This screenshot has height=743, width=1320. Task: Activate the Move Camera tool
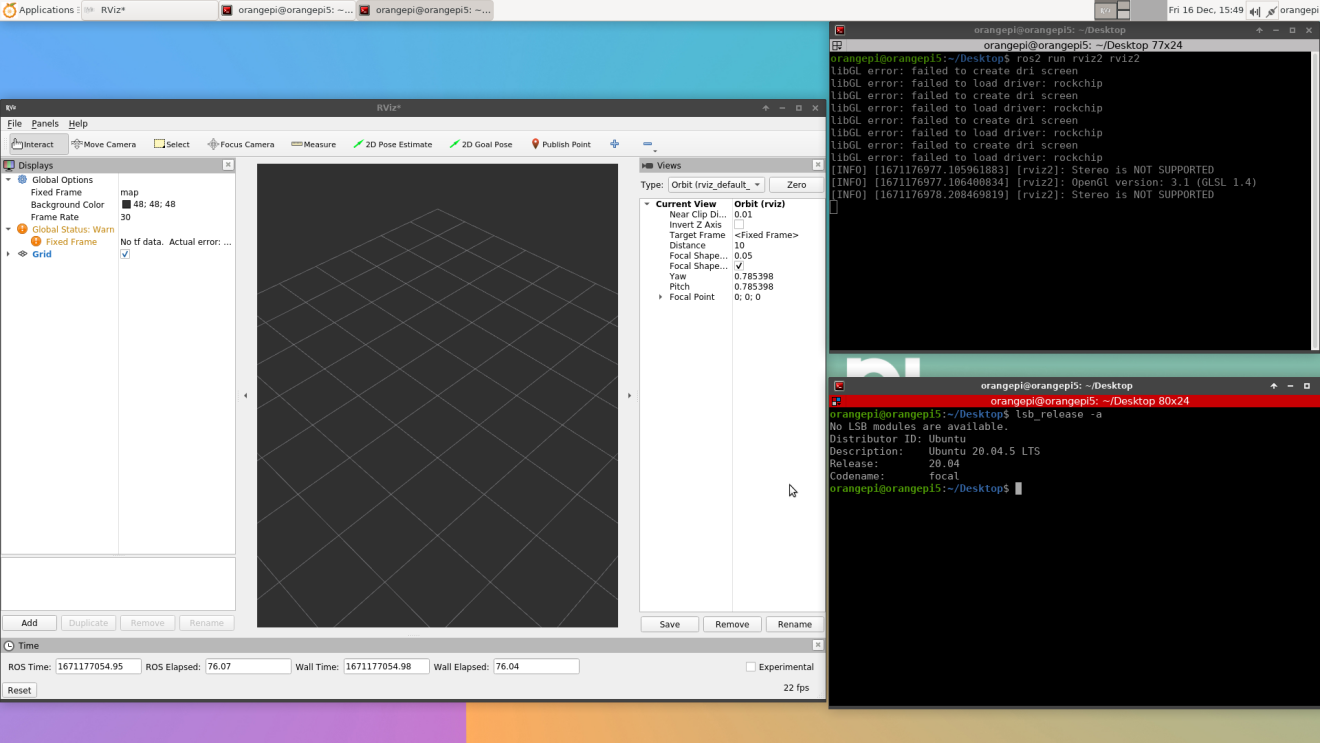[103, 144]
